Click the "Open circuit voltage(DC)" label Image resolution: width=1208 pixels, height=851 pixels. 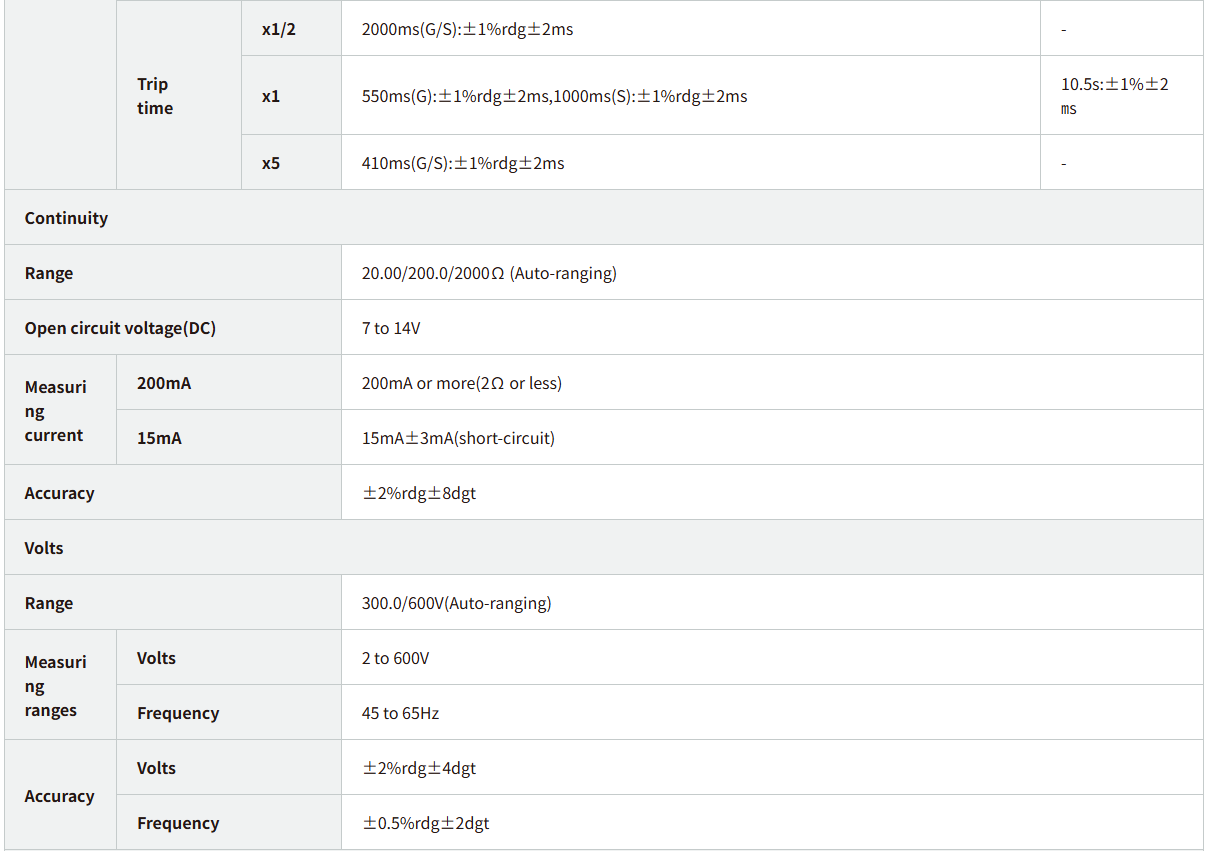tap(120, 328)
